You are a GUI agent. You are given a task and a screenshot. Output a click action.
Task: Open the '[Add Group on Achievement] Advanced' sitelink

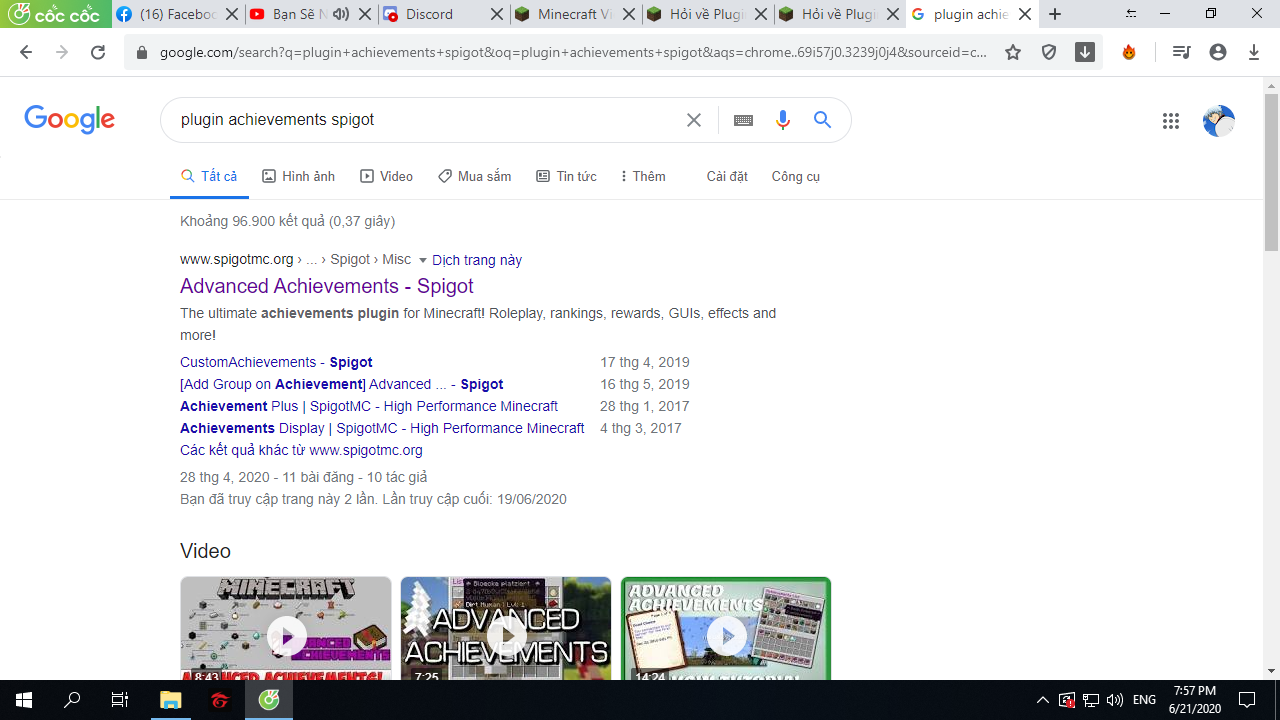point(342,384)
